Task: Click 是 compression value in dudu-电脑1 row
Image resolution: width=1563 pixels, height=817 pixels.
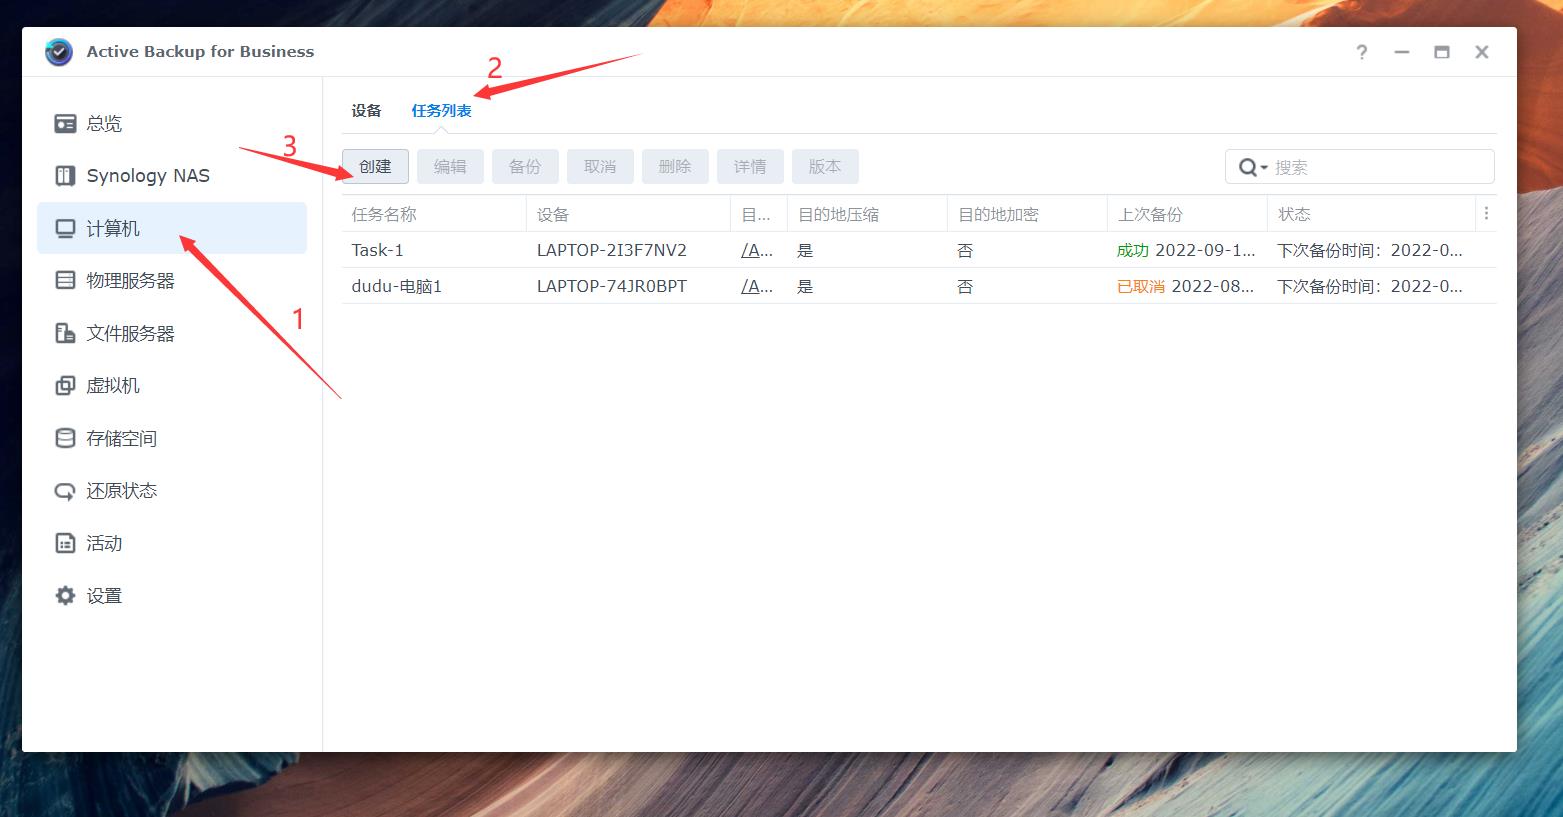Action: pyautogui.click(x=805, y=286)
